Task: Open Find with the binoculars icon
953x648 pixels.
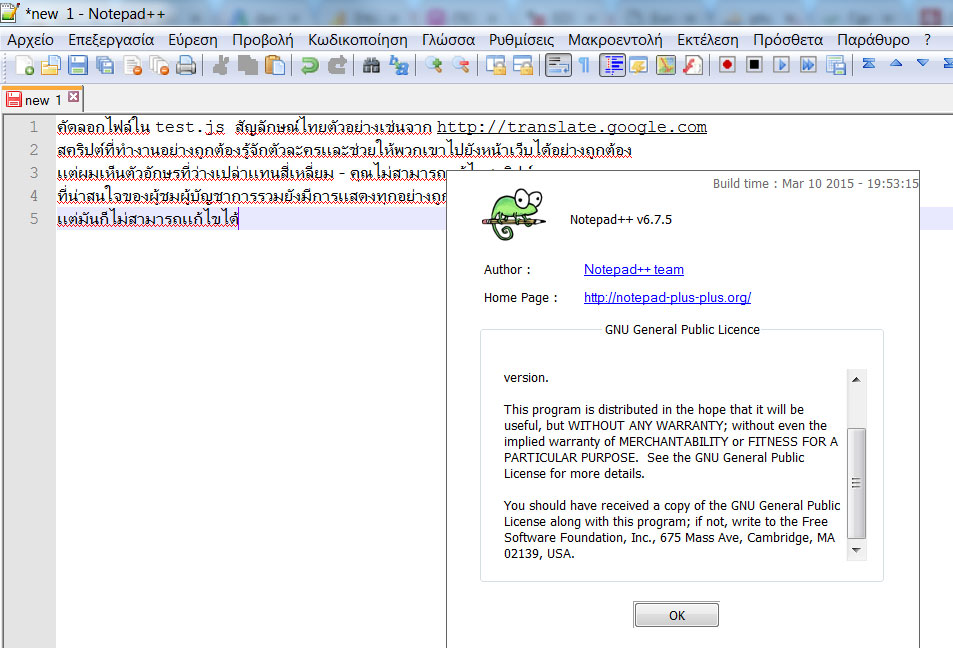Action: tap(371, 65)
